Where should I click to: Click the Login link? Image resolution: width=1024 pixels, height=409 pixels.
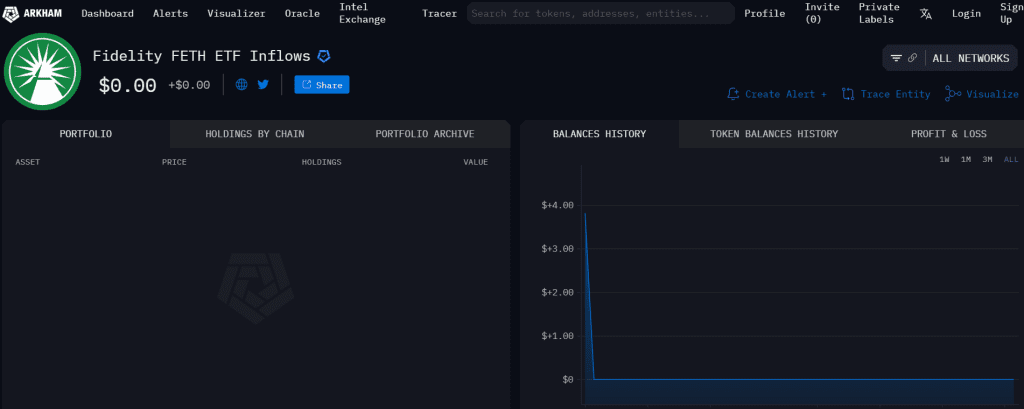click(967, 13)
